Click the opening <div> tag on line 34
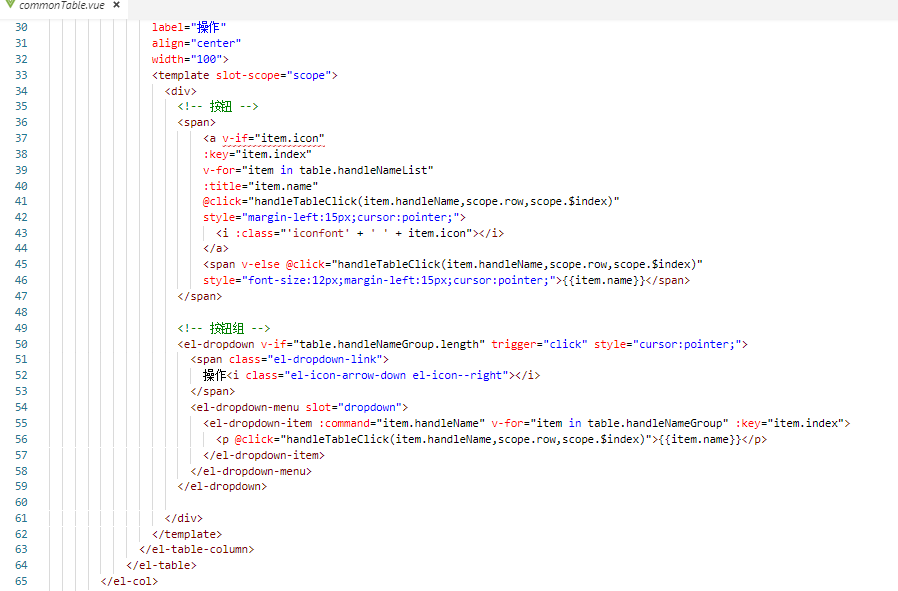 [180, 91]
